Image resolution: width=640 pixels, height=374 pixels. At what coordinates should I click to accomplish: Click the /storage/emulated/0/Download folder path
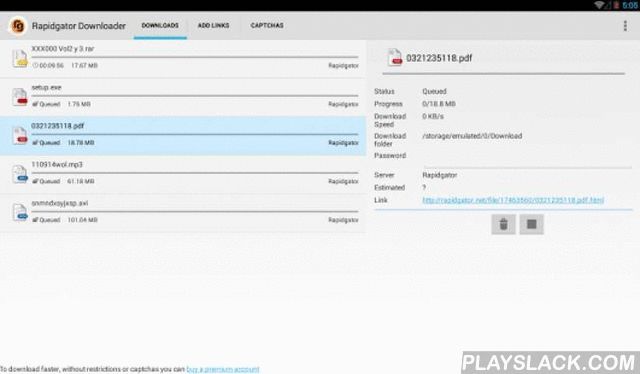tap(472, 136)
